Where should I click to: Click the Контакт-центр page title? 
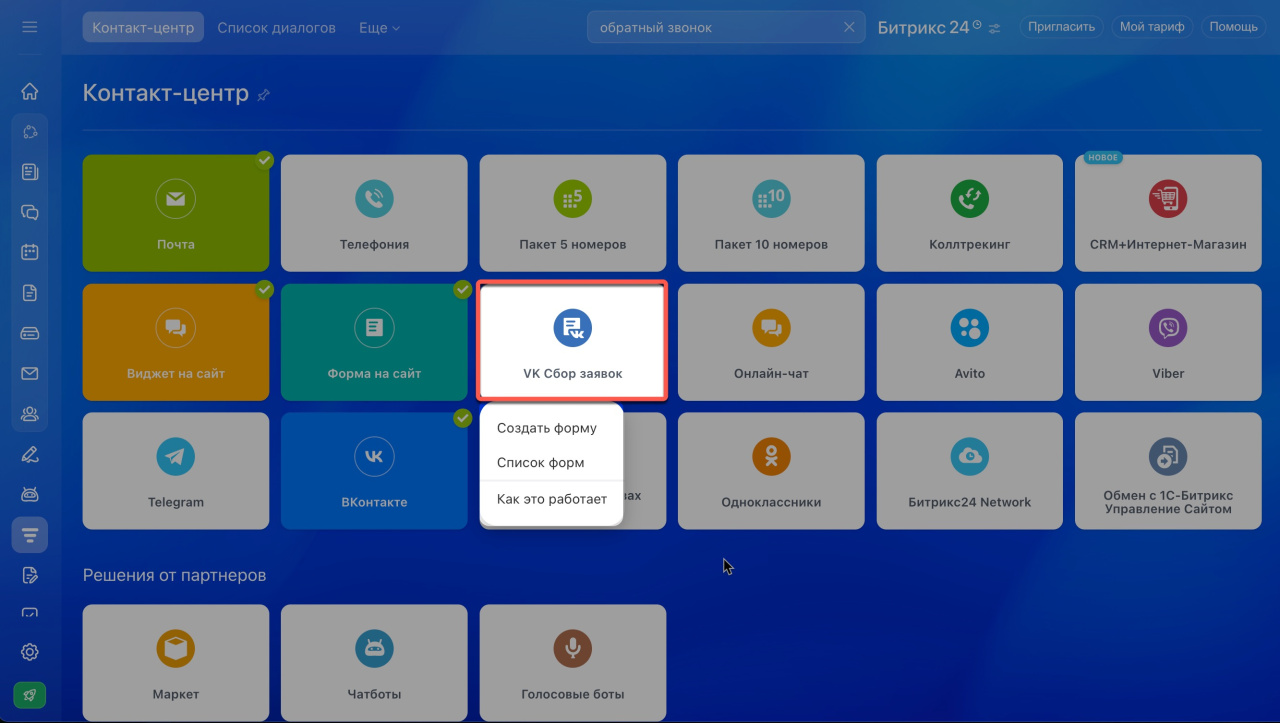pos(165,94)
